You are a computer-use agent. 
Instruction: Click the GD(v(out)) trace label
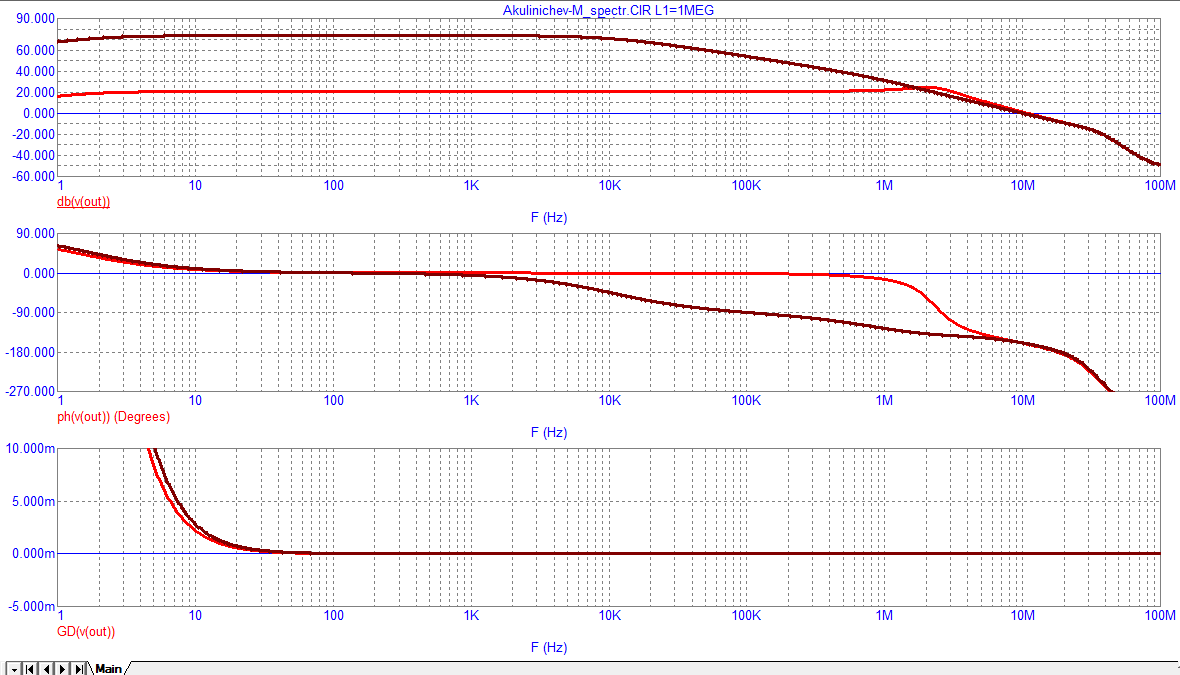click(86, 632)
